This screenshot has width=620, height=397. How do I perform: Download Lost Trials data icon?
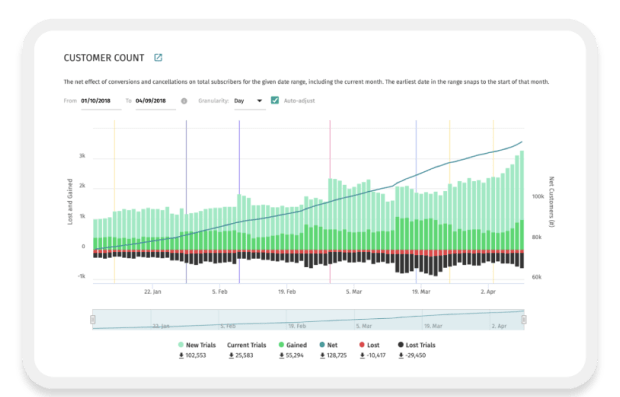[x=401, y=355]
